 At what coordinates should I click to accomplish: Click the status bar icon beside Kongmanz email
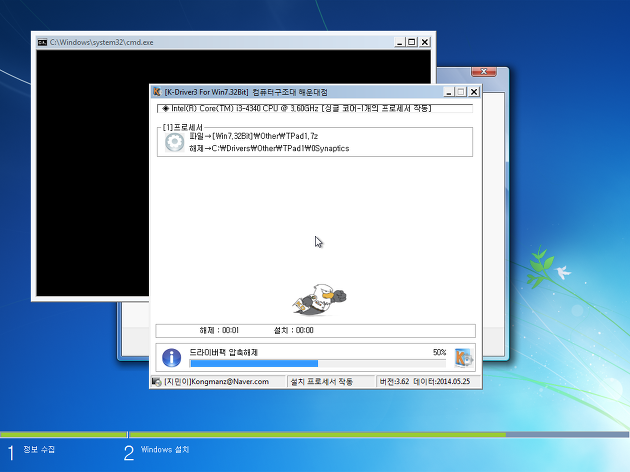pyautogui.click(x=157, y=382)
